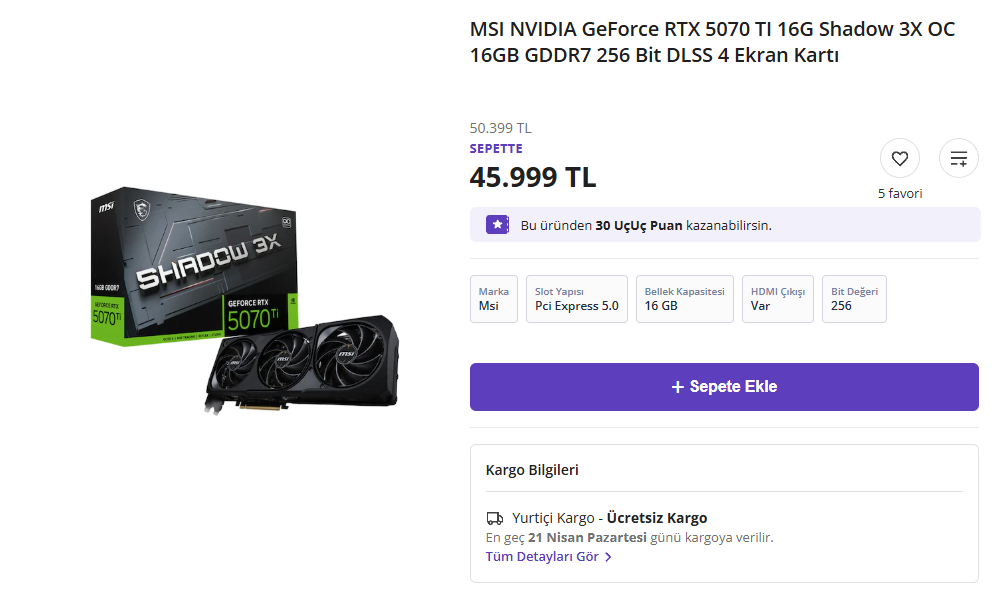This screenshot has height=602, width=994.
Task: Click the plus icon on Sepete Ekle
Action: [677, 387]
